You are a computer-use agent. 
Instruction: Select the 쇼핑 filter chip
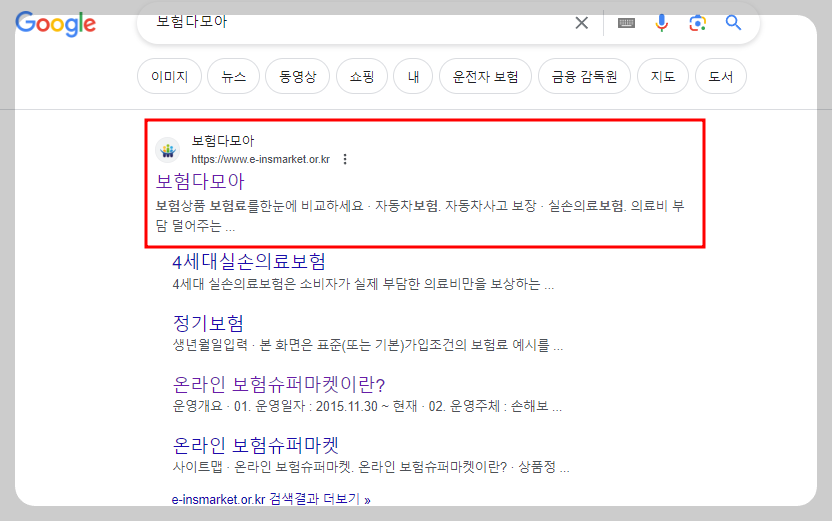pyautogui.click(x=362, y=76)
